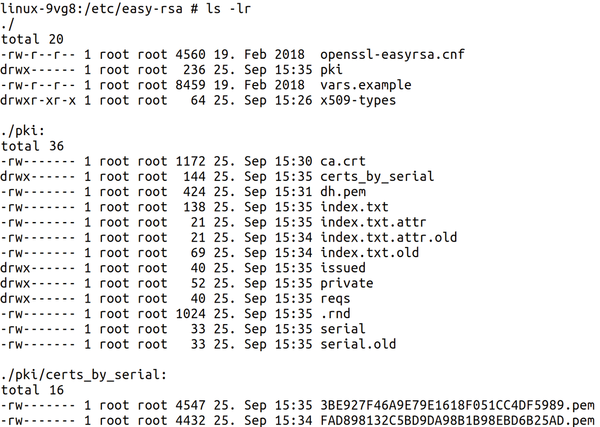Select the index.txt.old filename
The image size is (600, 427).
370,253
